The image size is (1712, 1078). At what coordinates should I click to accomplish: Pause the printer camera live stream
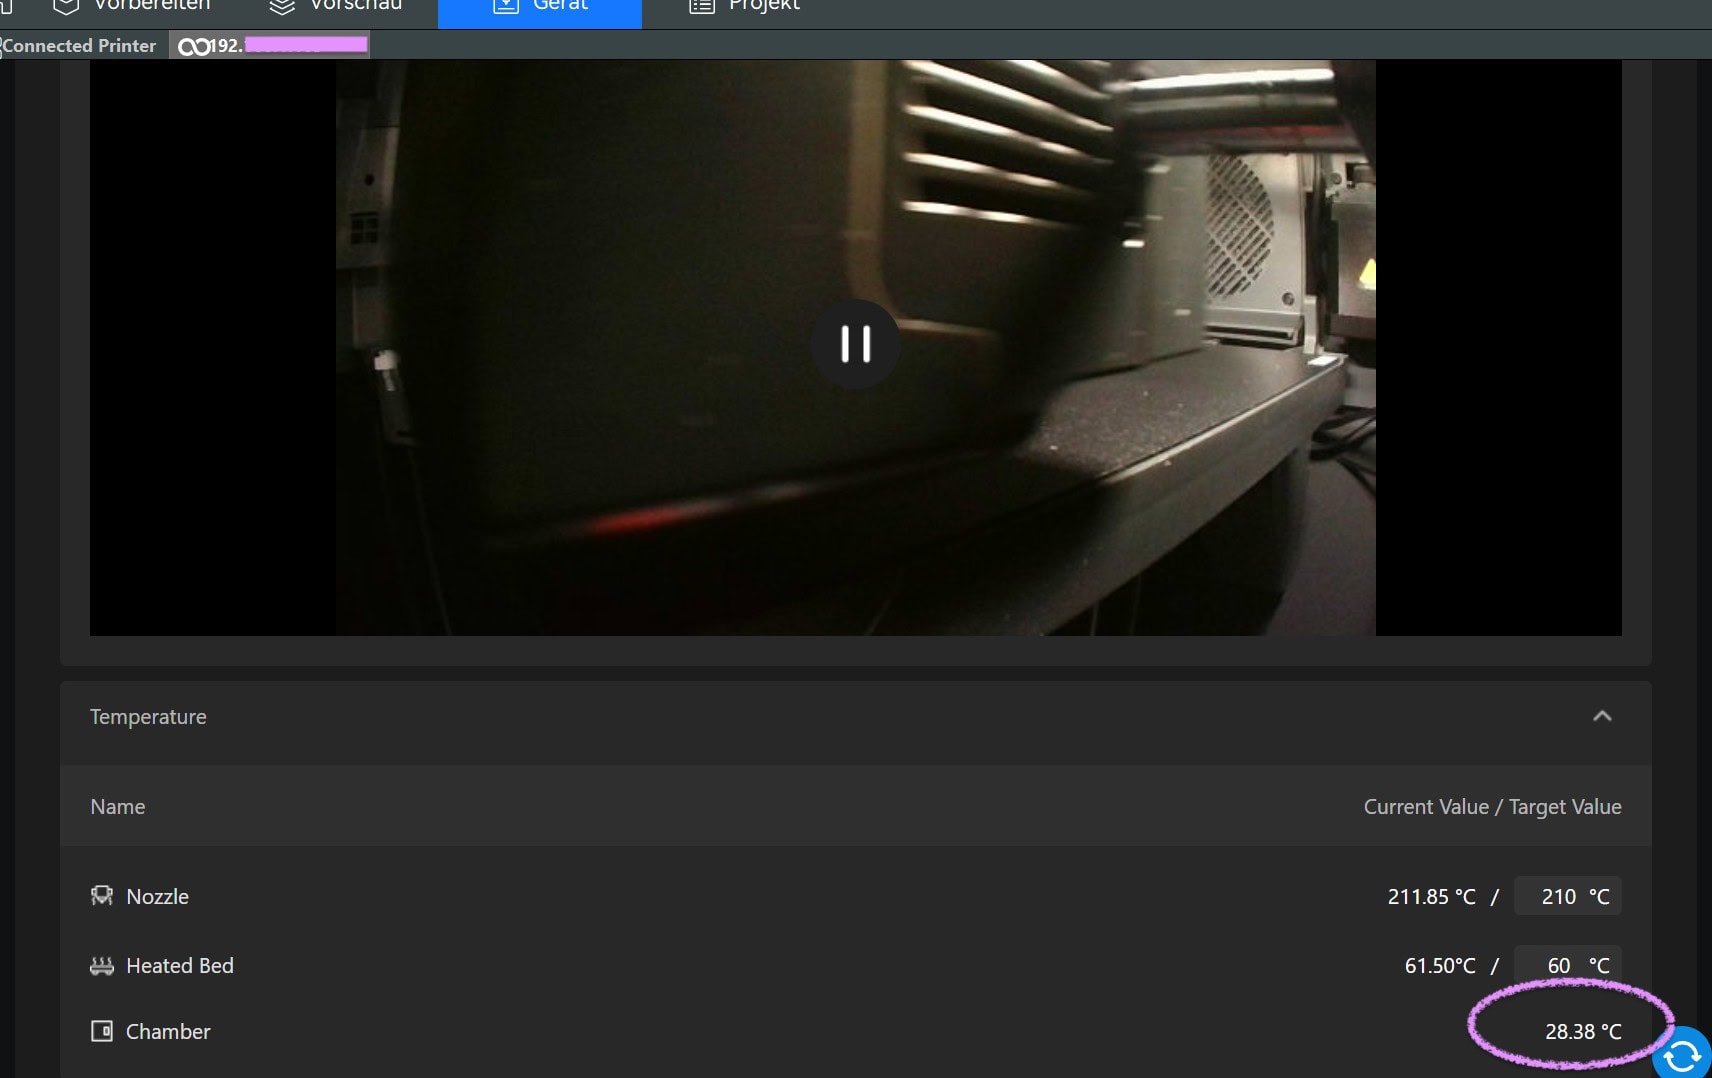pos(855,344)
